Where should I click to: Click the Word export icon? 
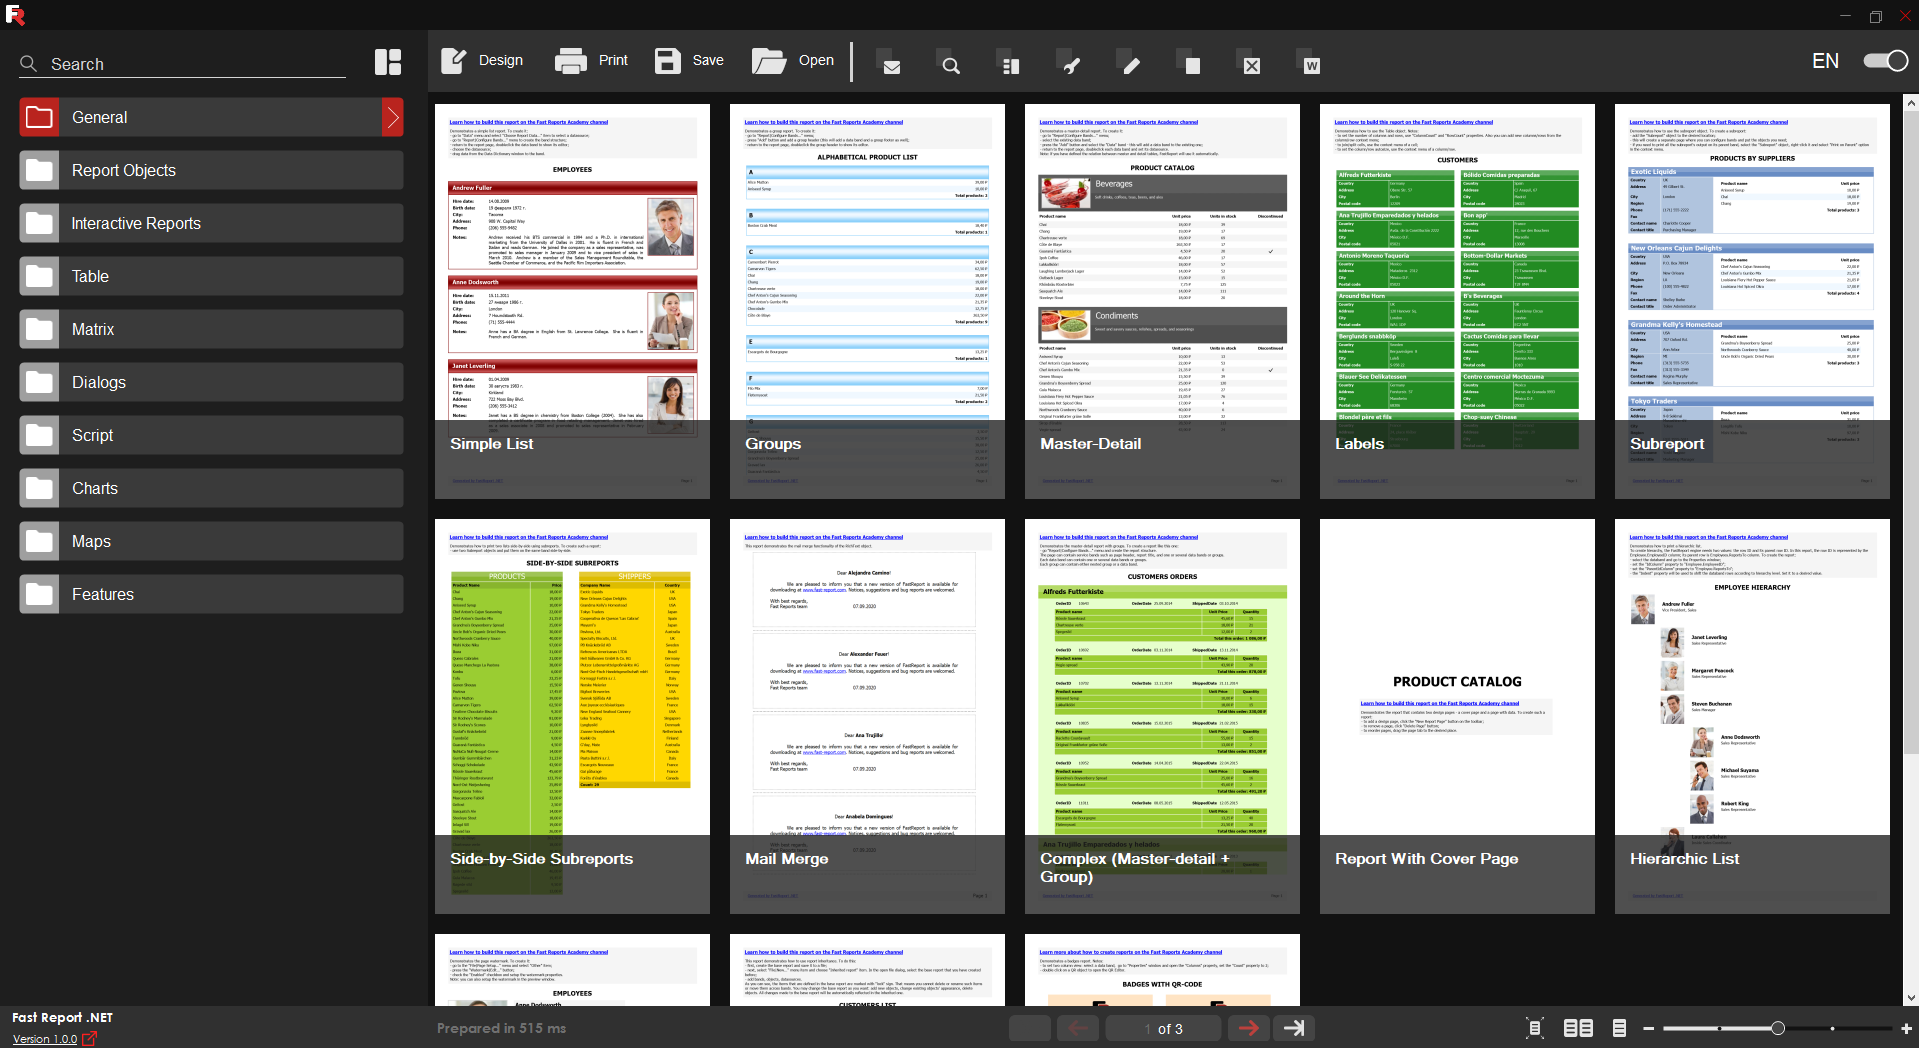(x=1312, y=66)
